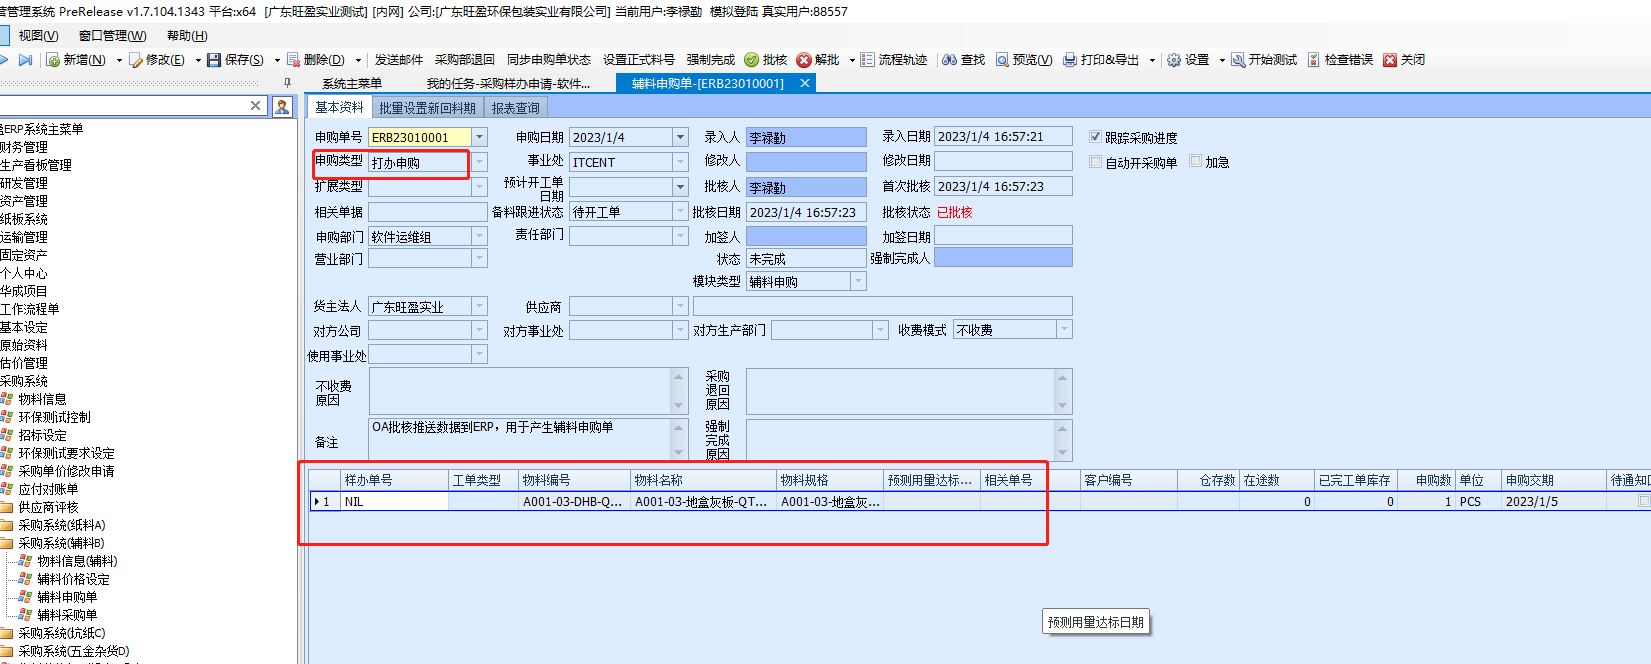The width and height of the screenshot is (1651, 664).
Task: Click the red 关闭 close icon in the toolbar
Action: [x=1390, y=60]
